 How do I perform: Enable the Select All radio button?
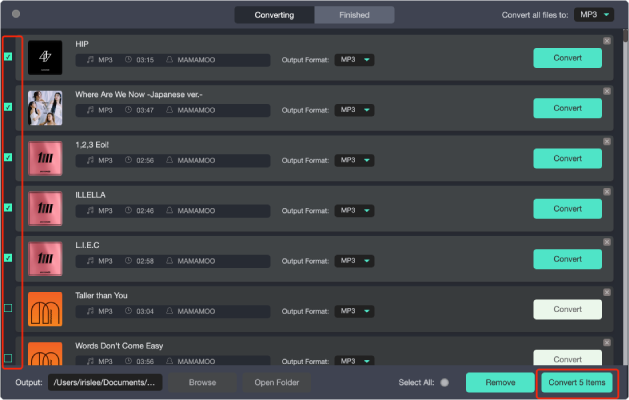click(x=445, y=382)
